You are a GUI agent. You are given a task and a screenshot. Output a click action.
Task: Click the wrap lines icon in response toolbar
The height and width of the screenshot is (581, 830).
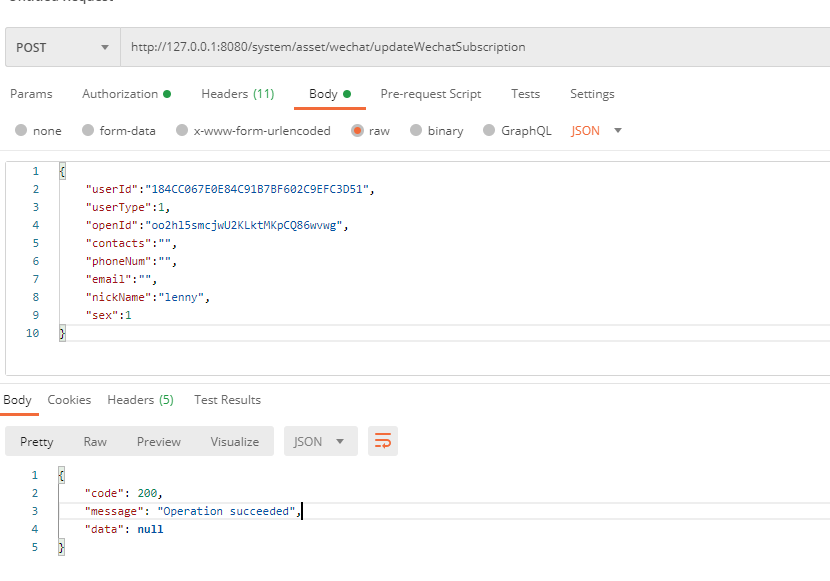382,441
